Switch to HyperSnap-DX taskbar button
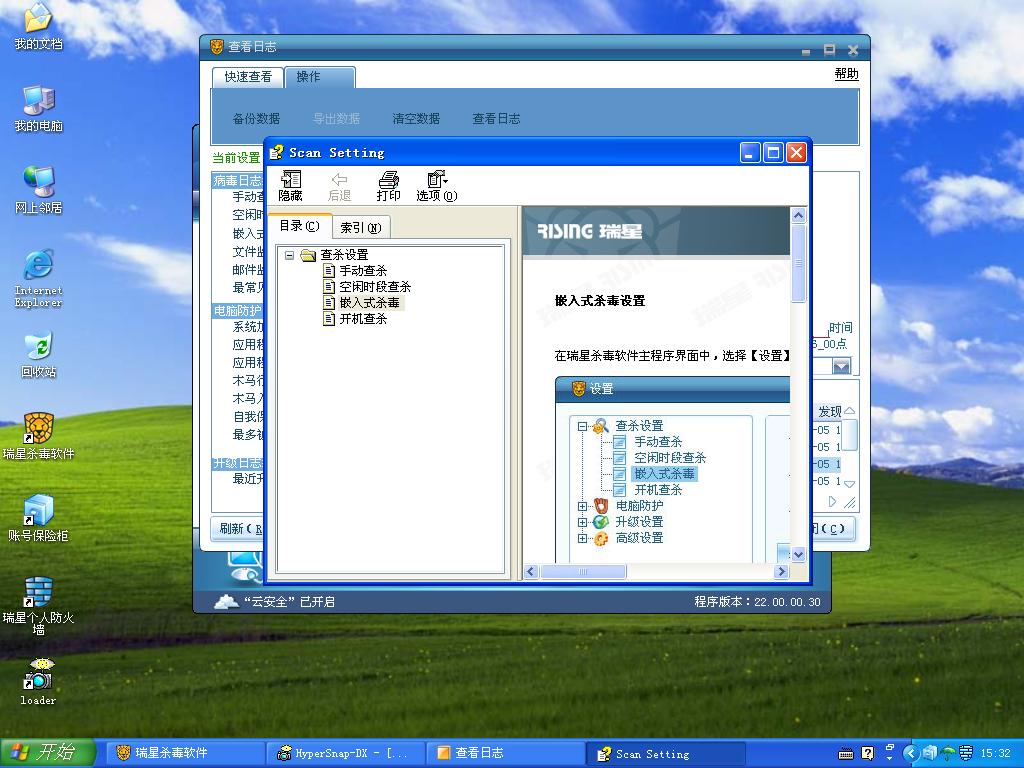 (345, 753)
